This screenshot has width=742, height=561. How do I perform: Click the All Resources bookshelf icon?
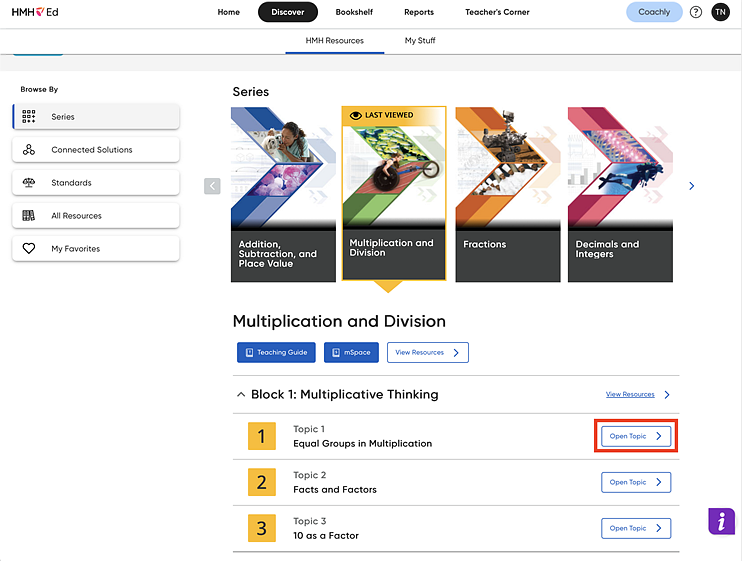[29, 216]
